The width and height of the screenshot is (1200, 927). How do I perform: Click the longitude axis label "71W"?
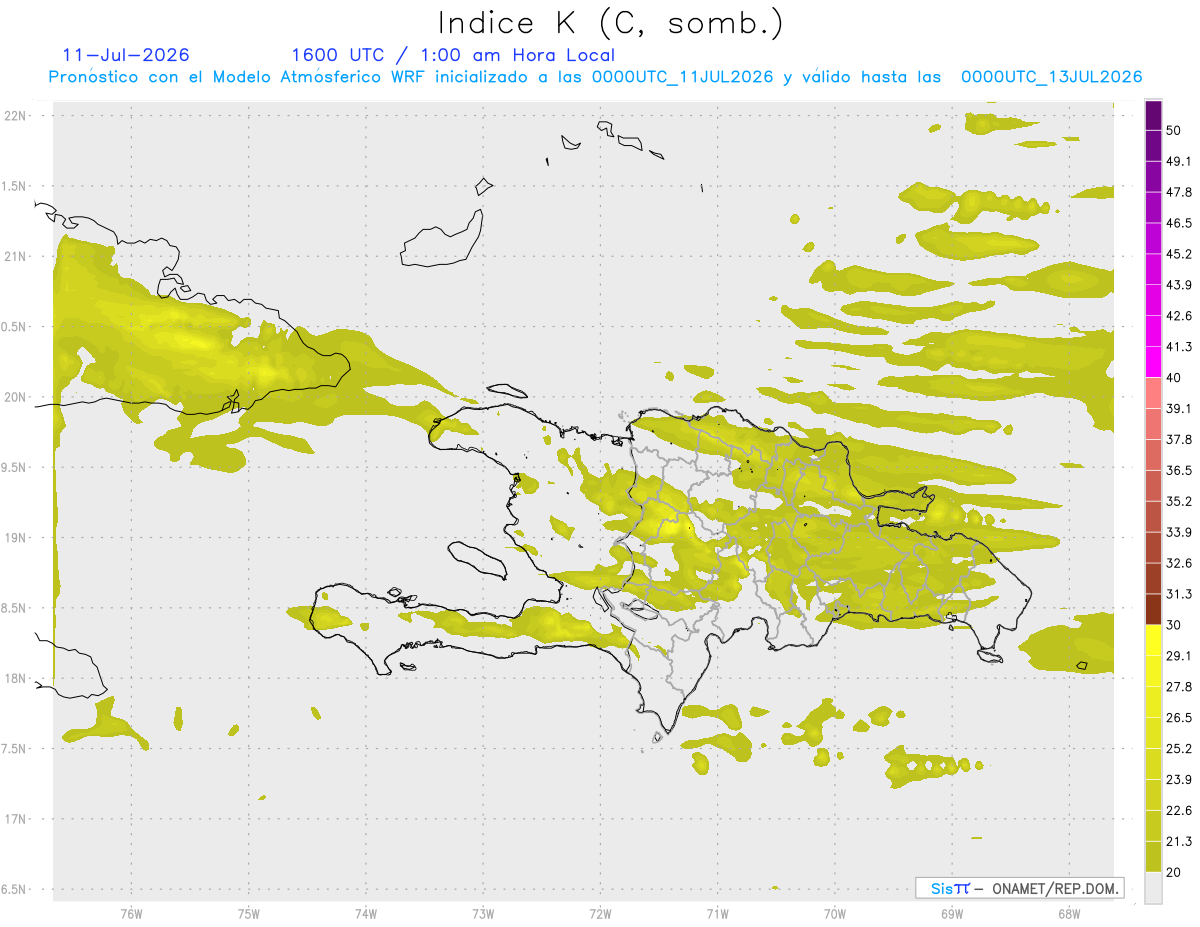pos(717,914)
